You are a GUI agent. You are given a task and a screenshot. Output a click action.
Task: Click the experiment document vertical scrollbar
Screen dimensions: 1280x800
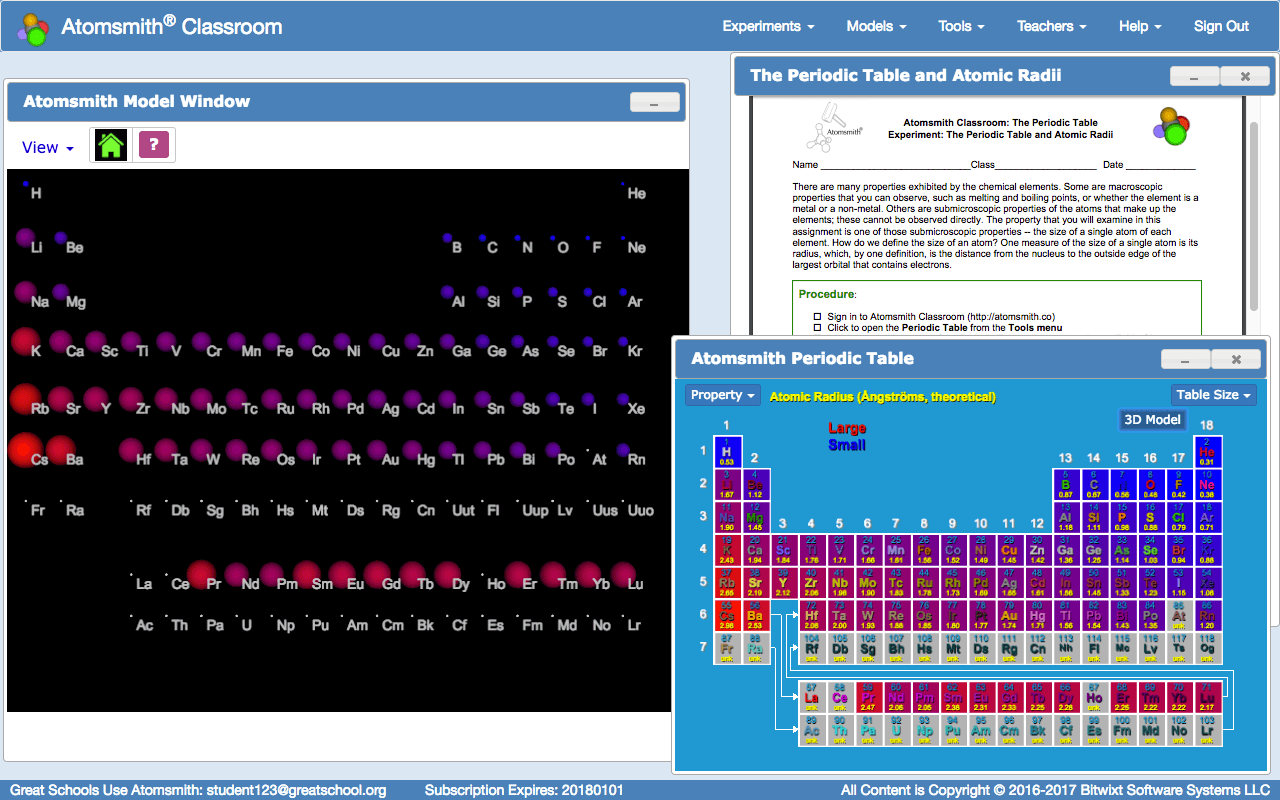[1254, 214]
